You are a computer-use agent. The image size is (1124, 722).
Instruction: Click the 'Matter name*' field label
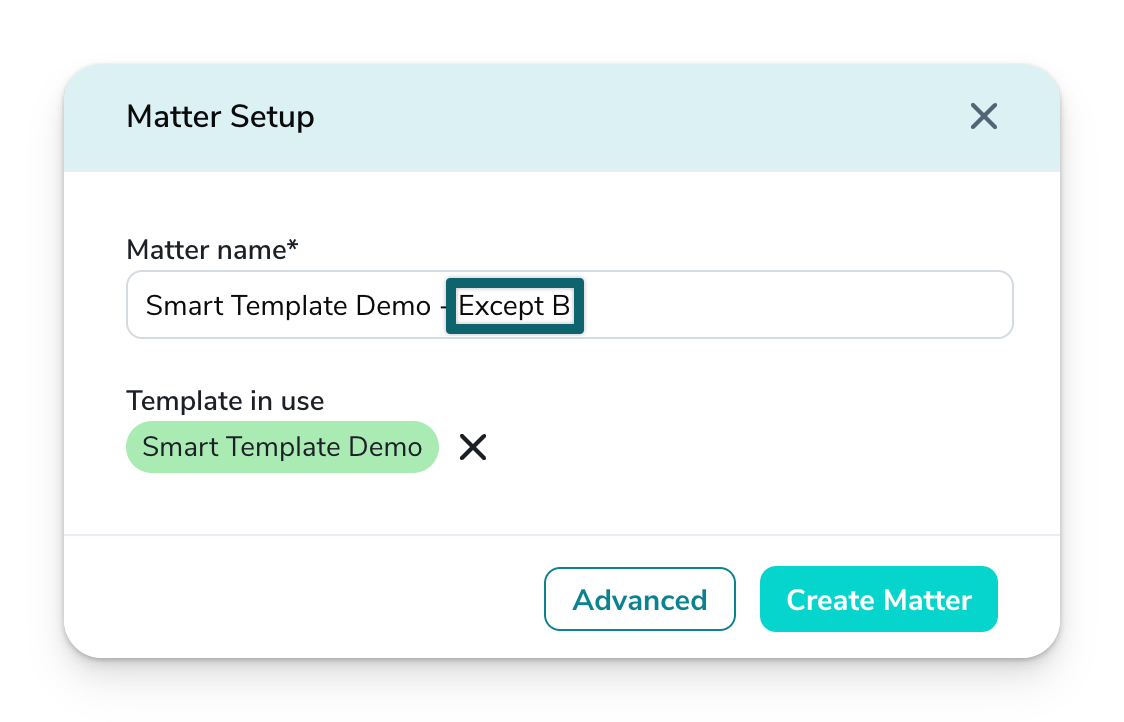click(x=205, y=250)
